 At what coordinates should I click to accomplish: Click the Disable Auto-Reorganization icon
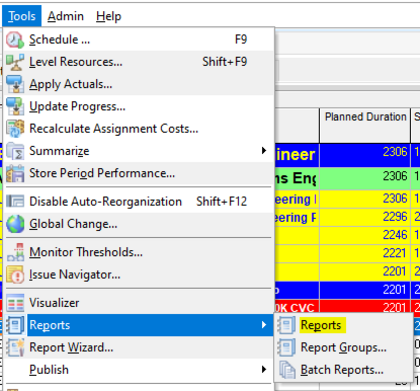point(15,201)
